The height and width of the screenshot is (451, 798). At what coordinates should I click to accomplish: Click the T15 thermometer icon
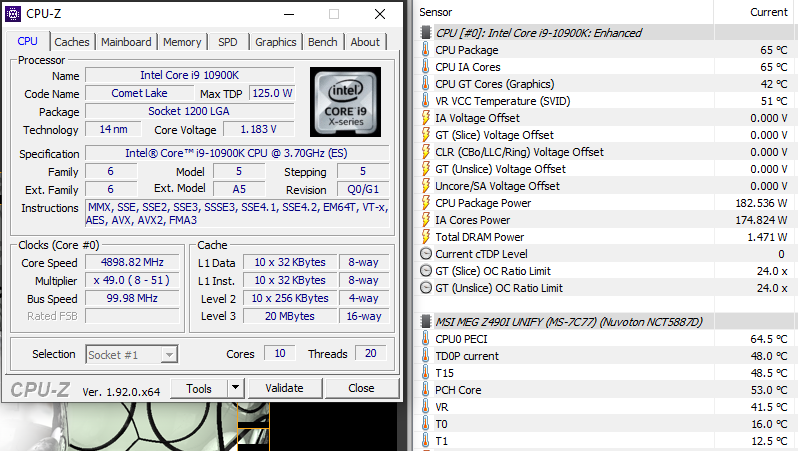(x=425, y=373)
